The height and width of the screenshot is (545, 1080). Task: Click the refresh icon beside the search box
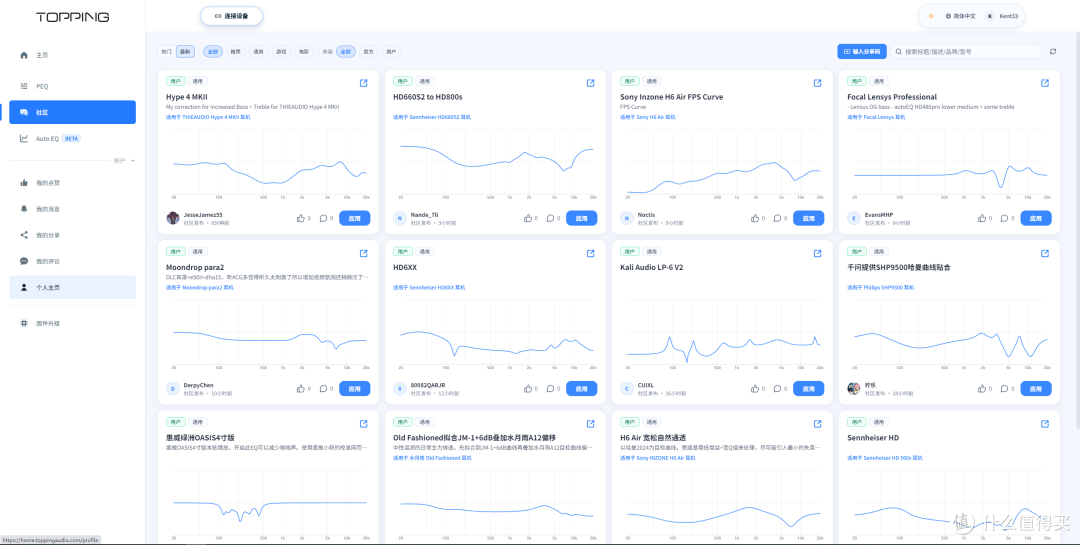click(1052, 51)
